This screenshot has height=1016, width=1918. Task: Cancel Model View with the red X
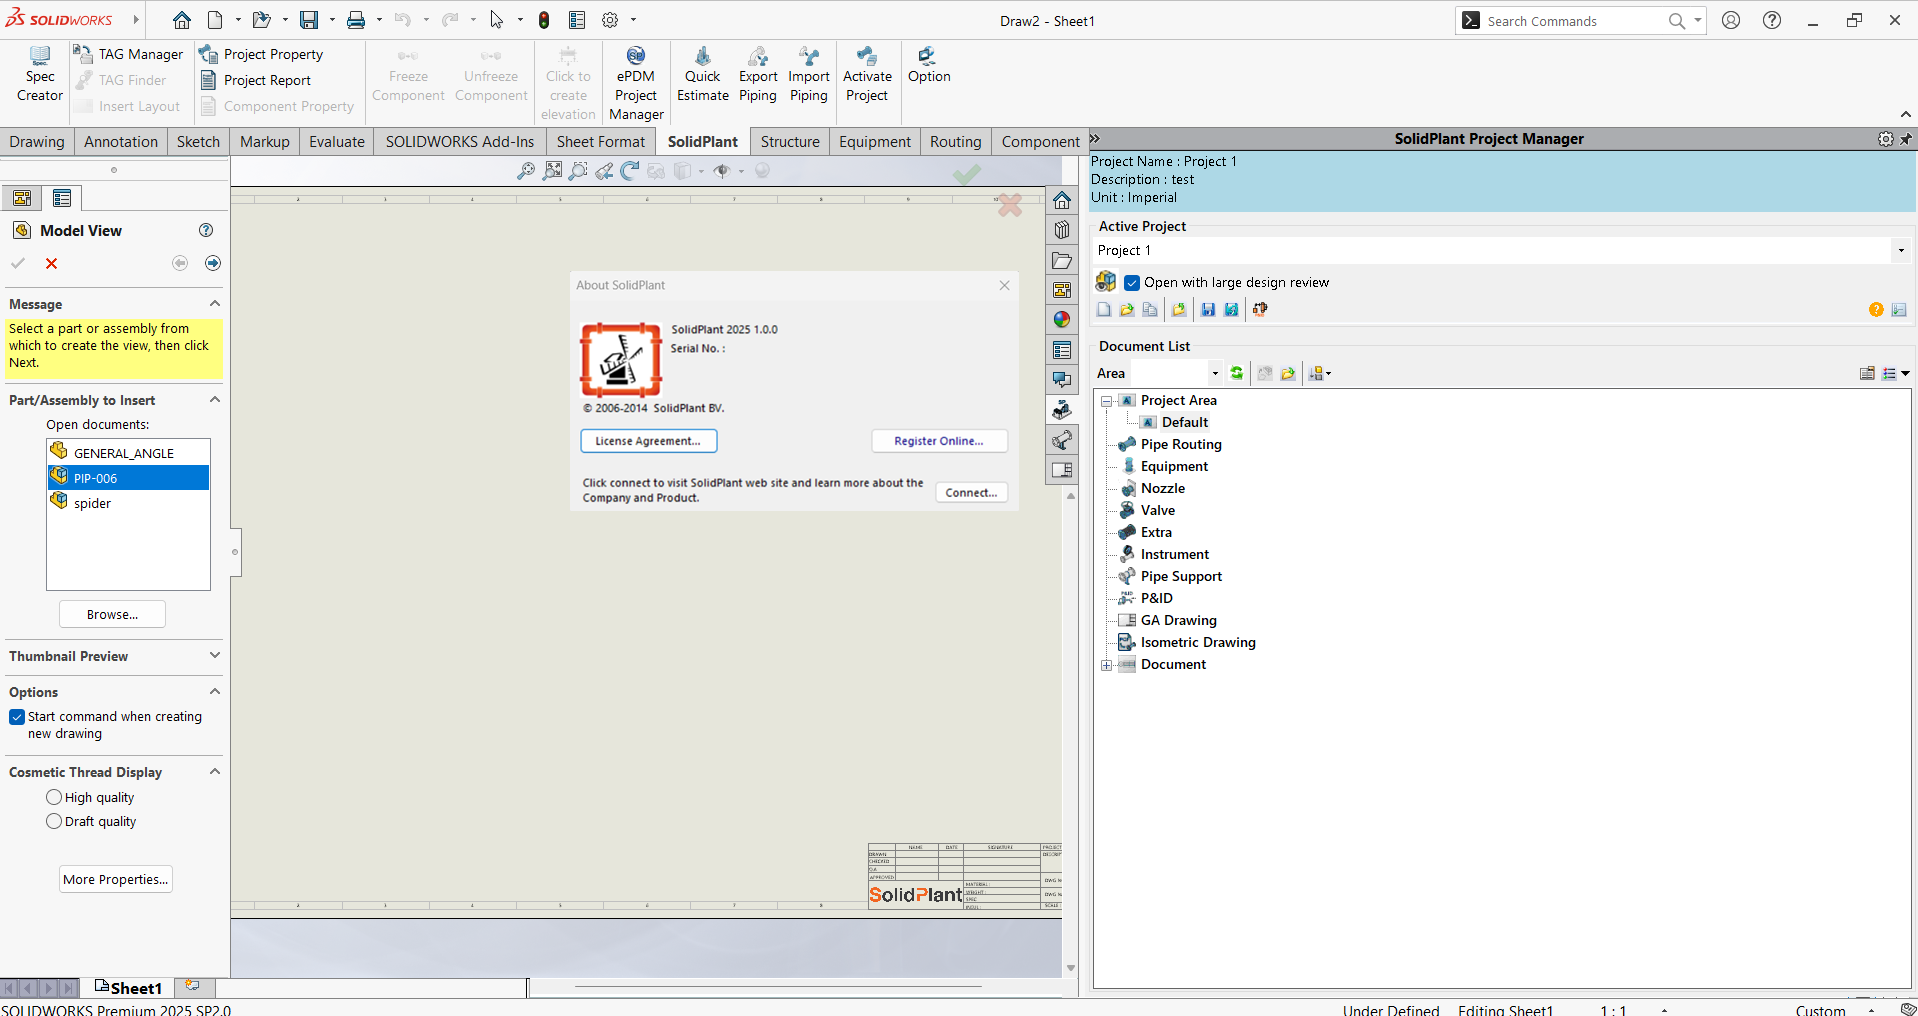point(51,263)
